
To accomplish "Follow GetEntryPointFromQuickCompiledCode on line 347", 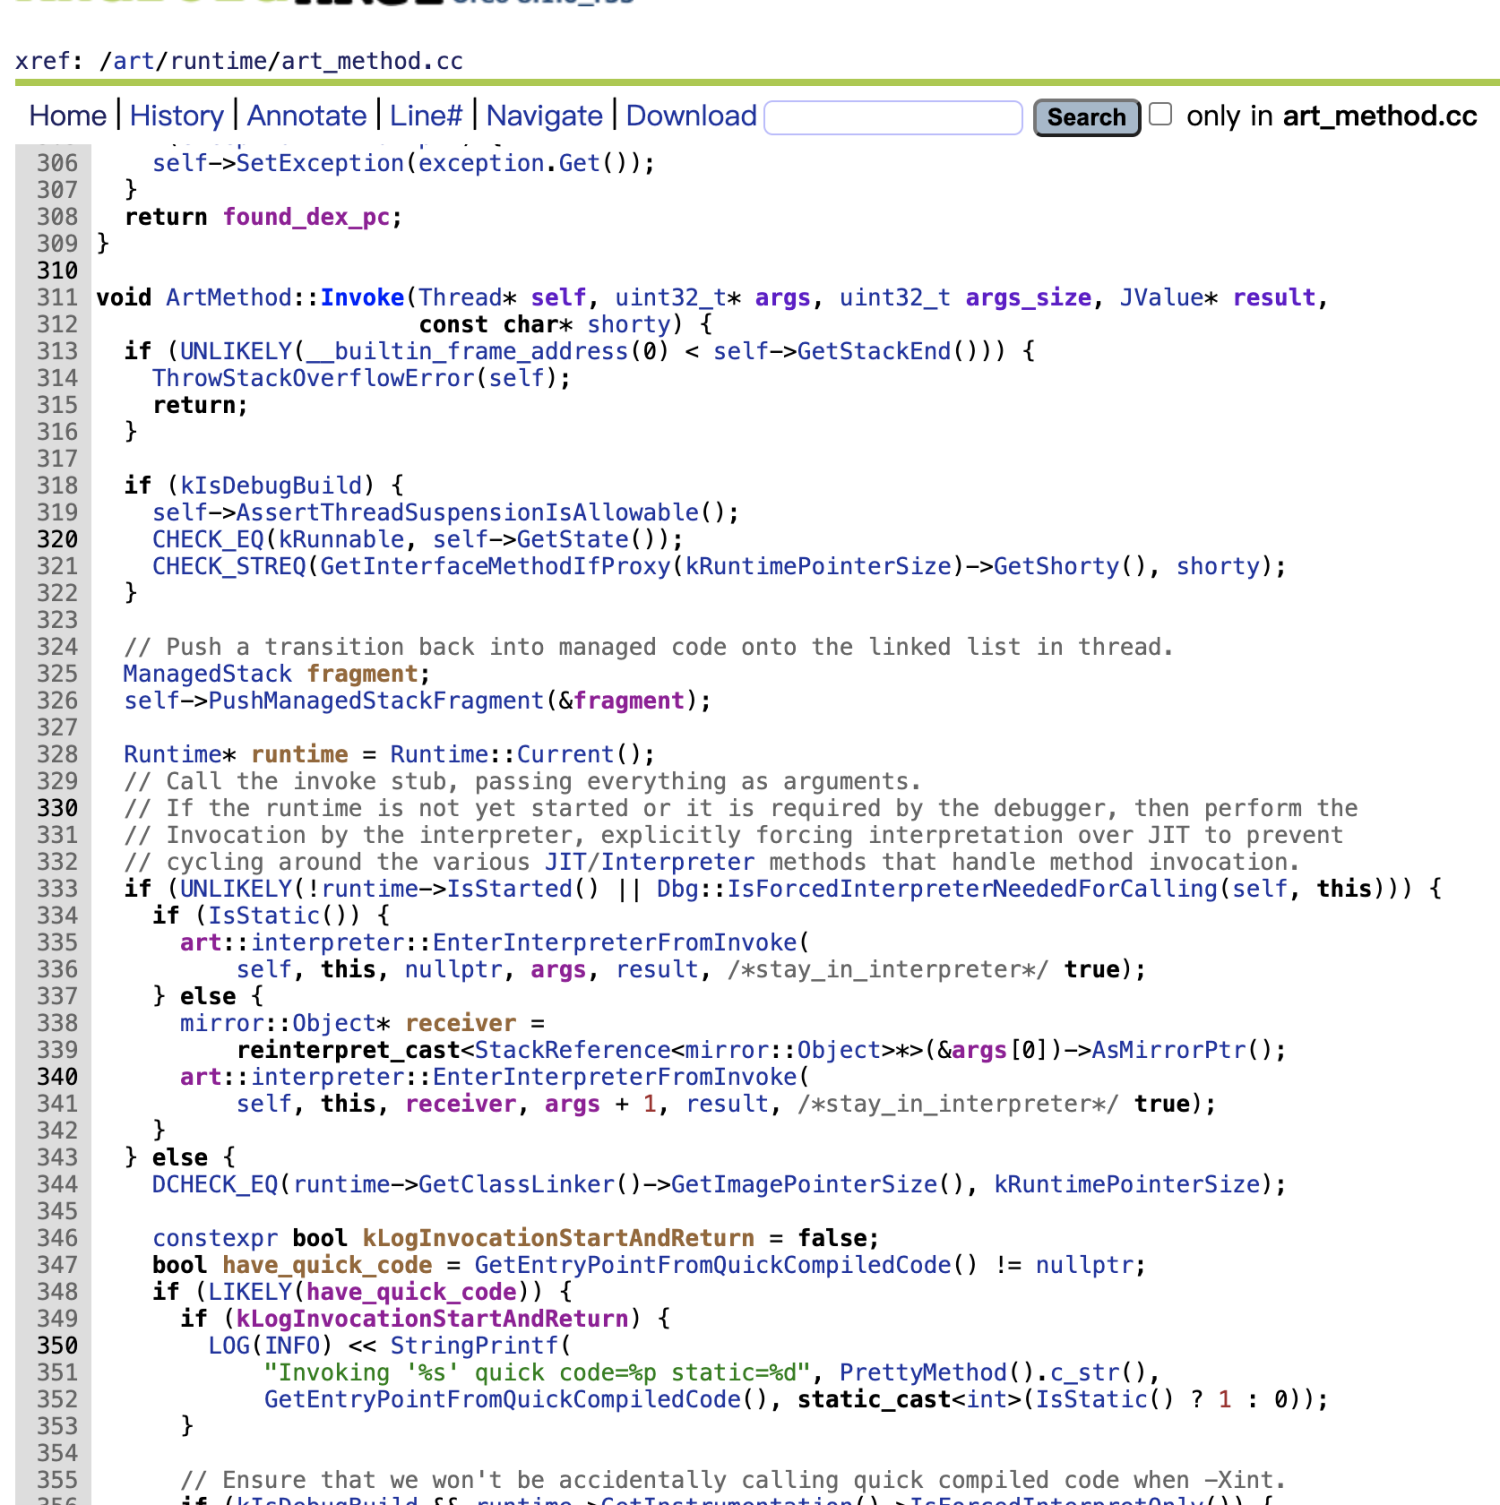I will [x=713, y=1266].
